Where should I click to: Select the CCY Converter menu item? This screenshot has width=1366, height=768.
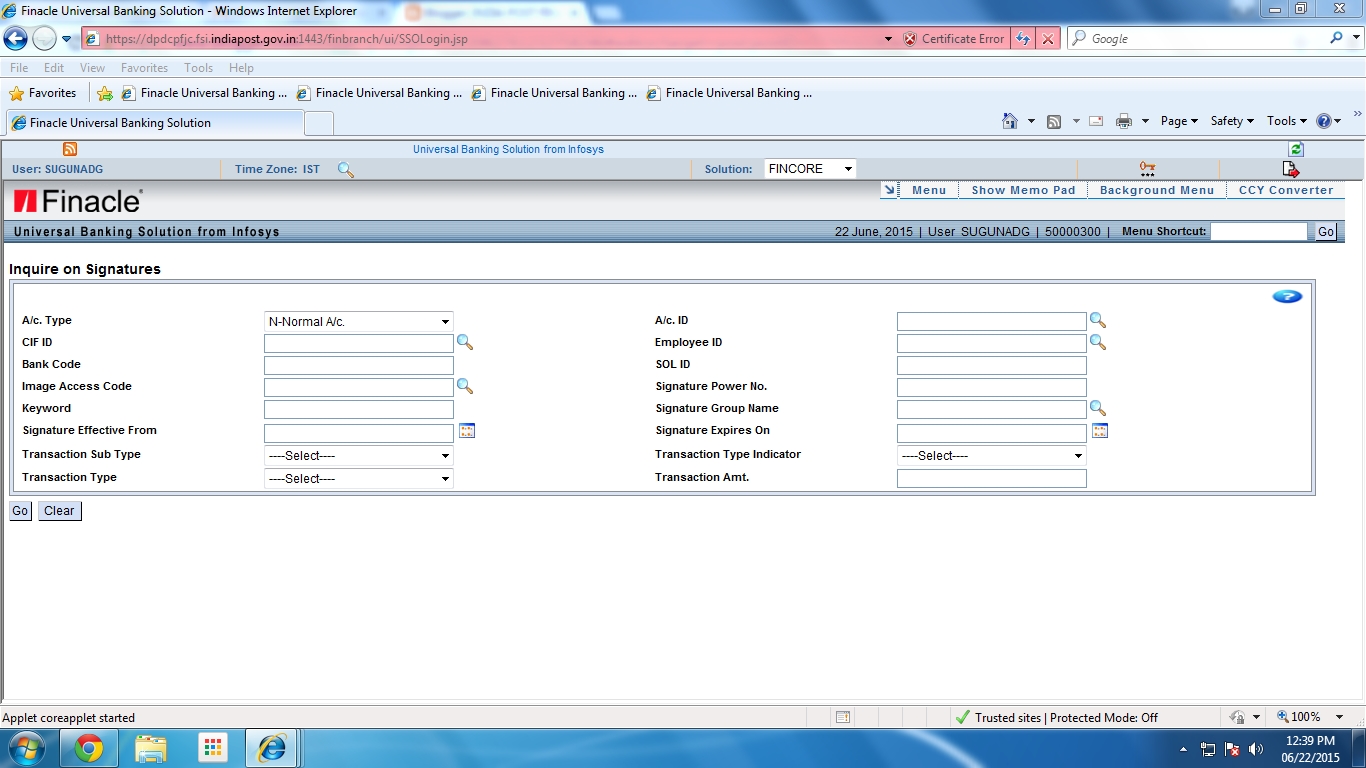point(1286,189)
